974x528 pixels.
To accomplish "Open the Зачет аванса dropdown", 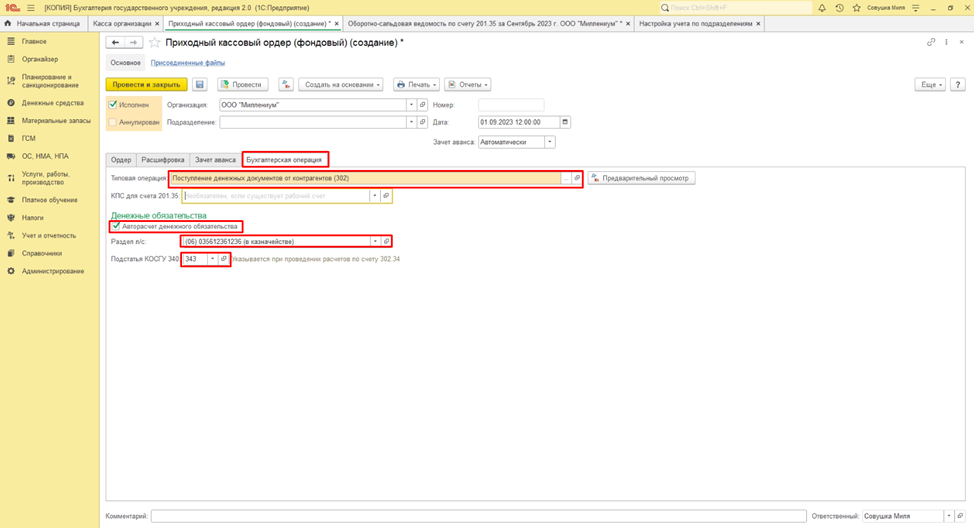I will 550,142.
